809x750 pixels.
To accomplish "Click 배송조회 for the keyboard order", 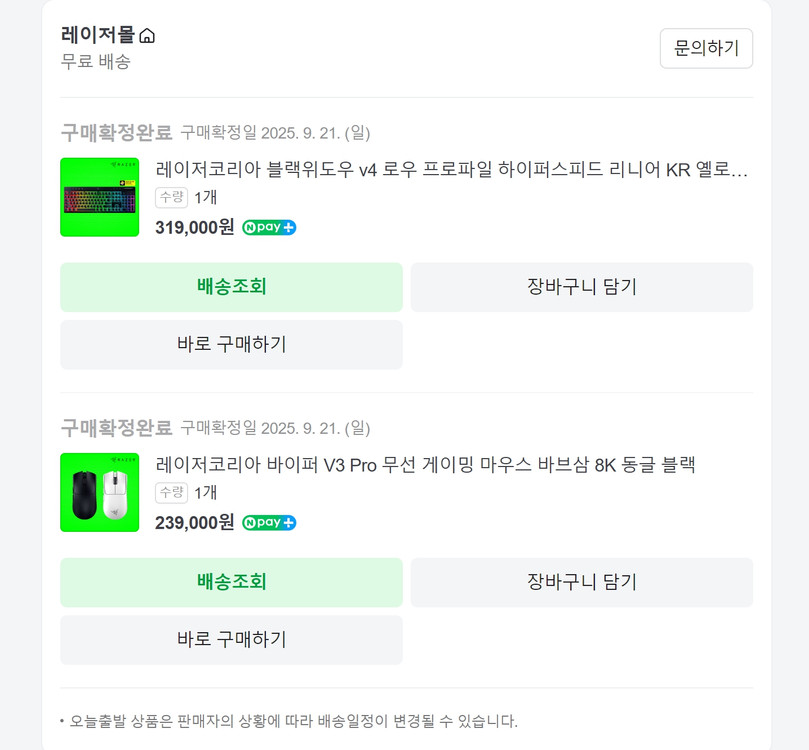I will coord(231,287).
